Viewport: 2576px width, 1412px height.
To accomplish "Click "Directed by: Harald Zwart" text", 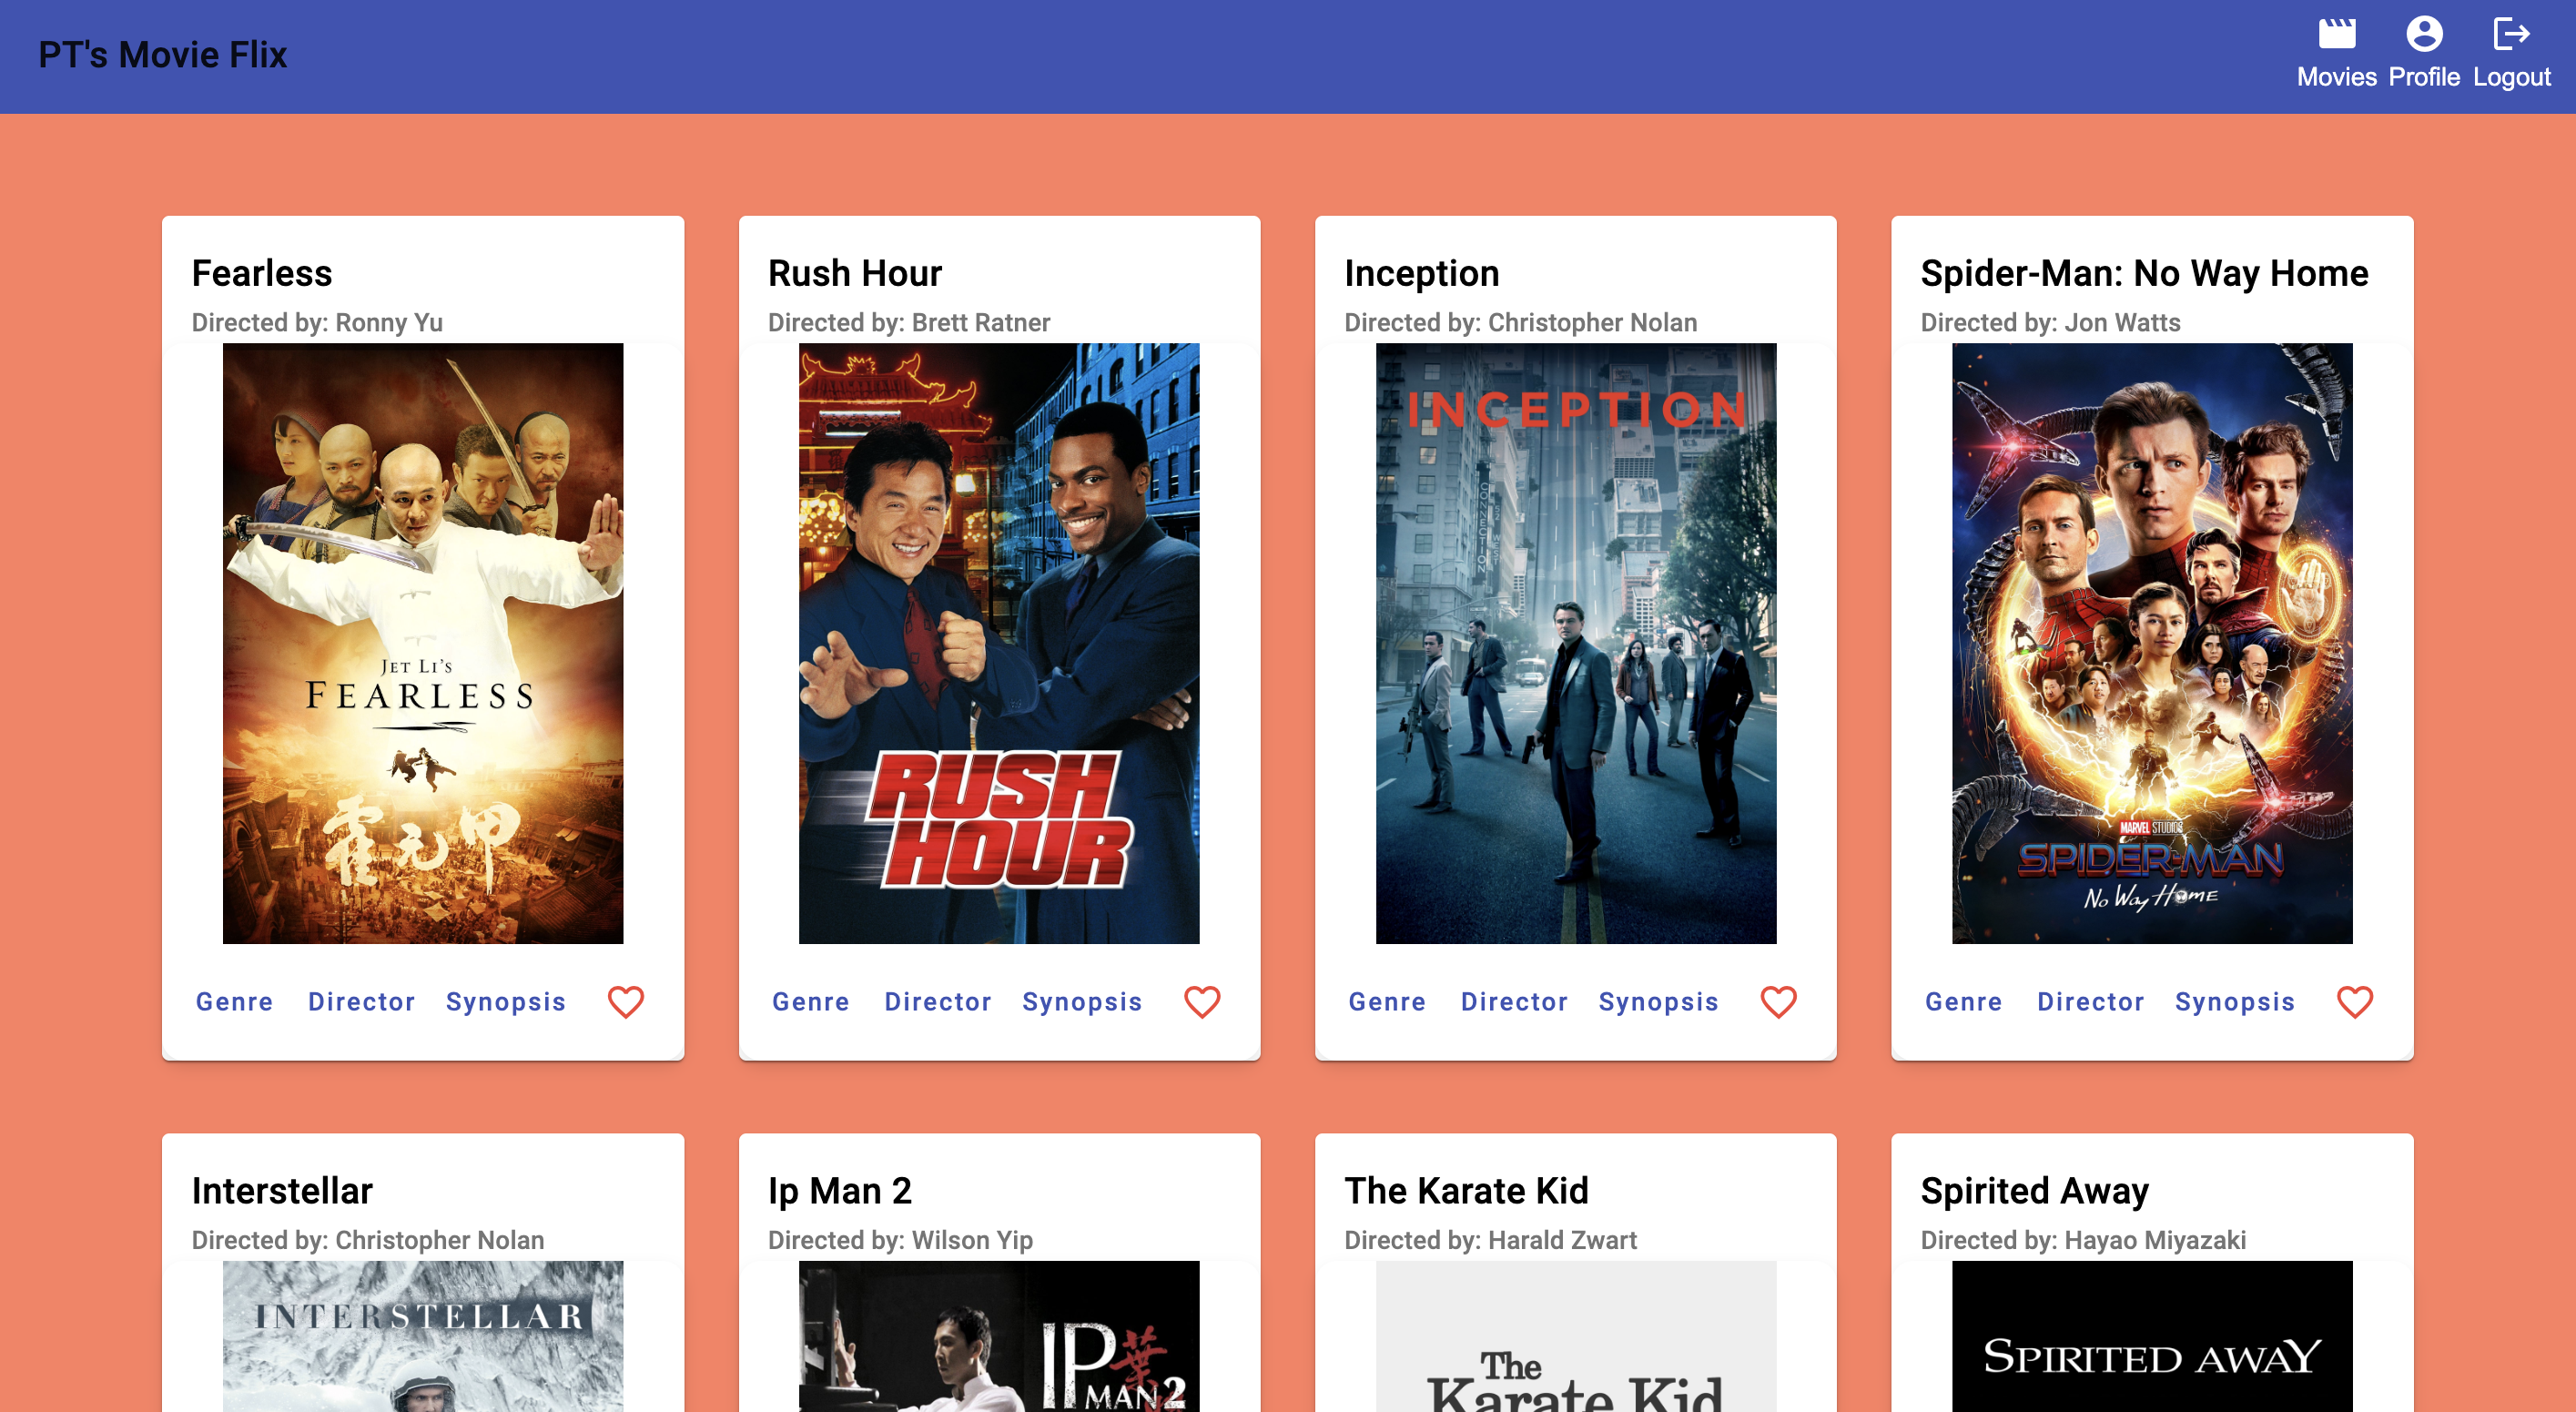I will click(1490, 1239).
